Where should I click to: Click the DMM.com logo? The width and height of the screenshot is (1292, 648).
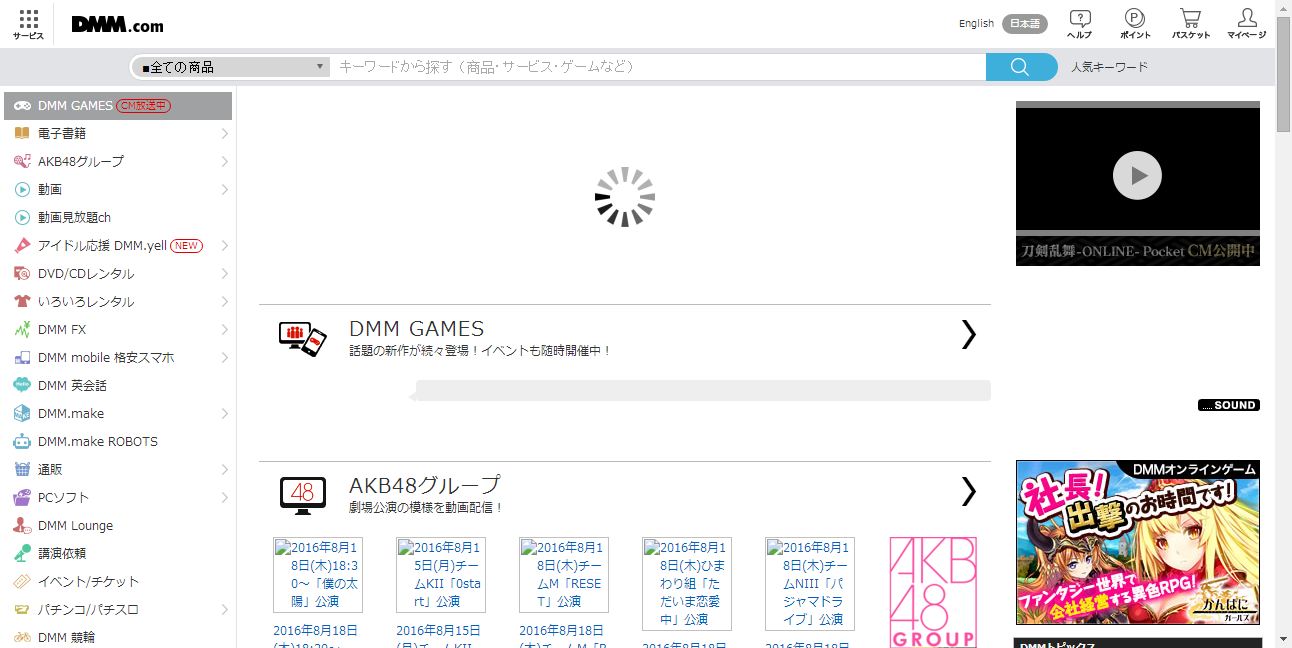click(118, 25)
